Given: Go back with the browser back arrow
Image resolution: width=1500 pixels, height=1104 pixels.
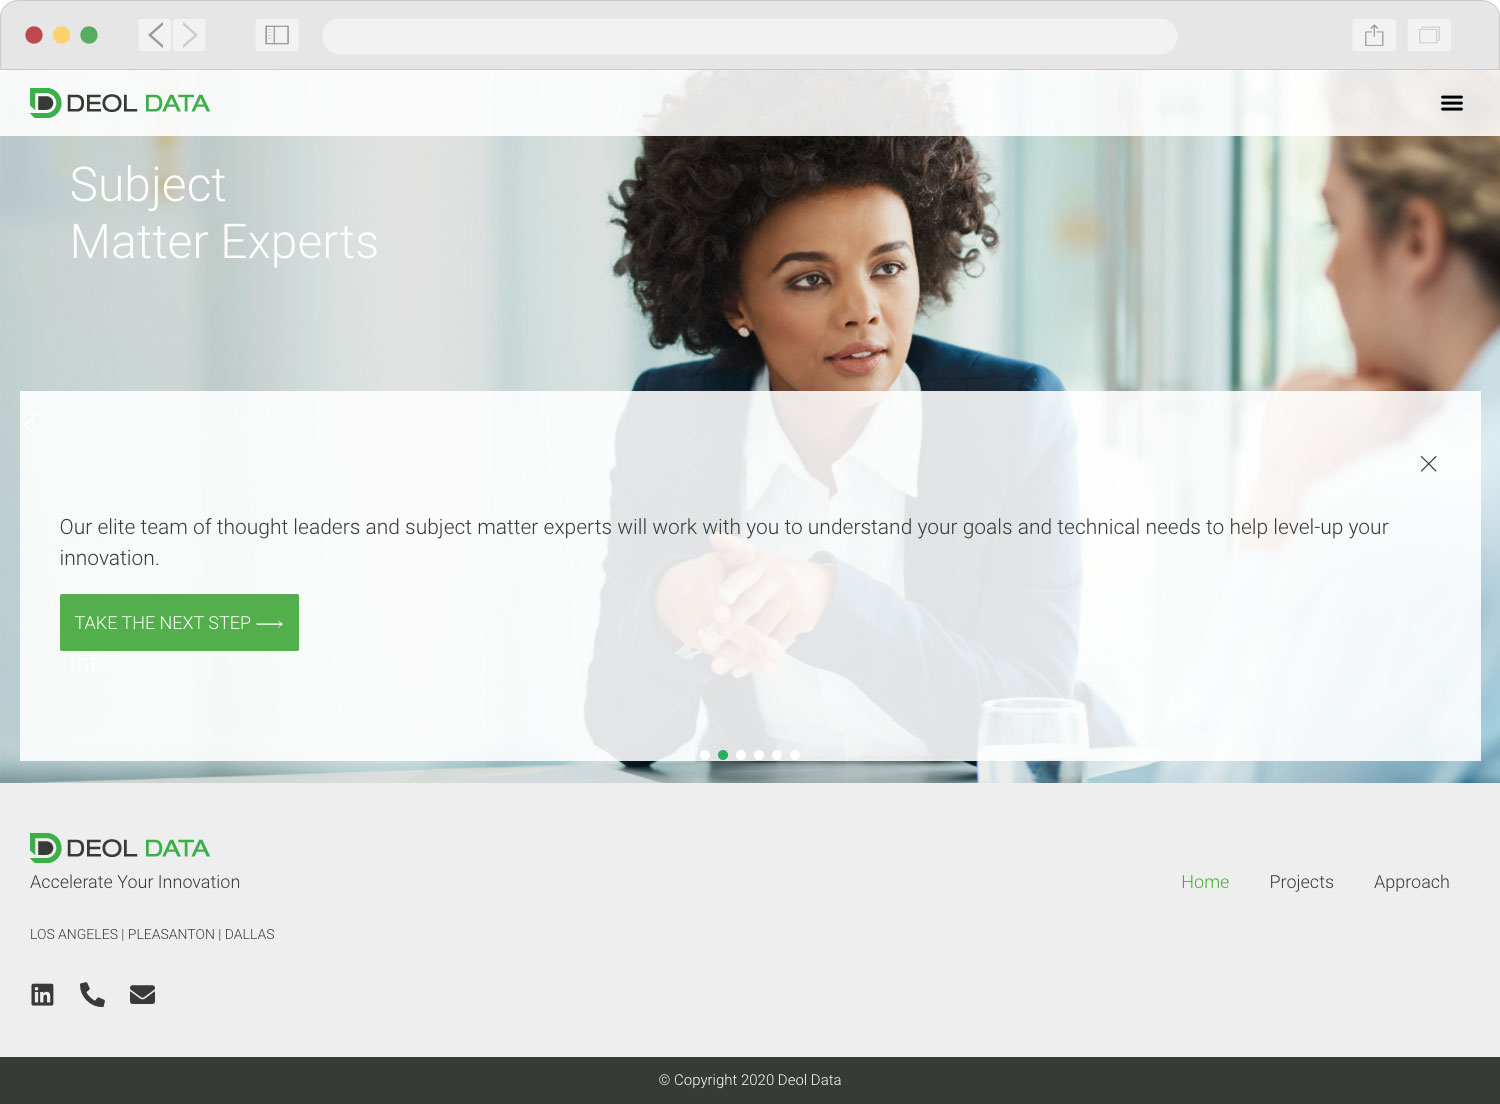Looking at the screenshot, I should click(x=155, y=35).
